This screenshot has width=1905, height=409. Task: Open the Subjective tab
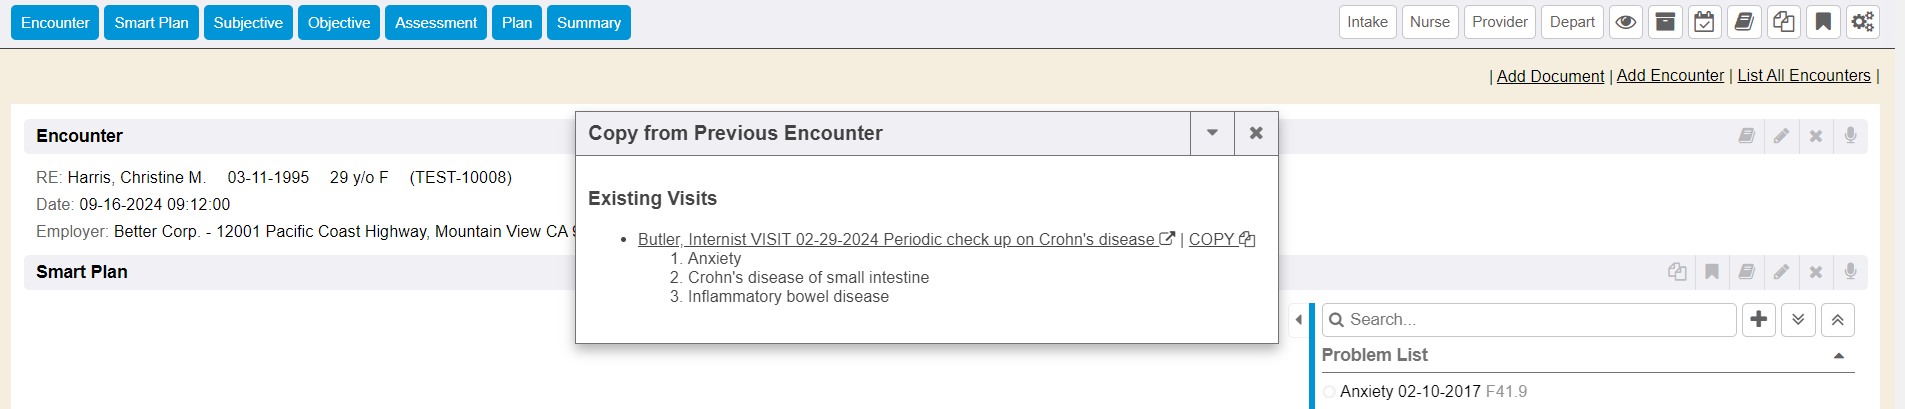248,22
